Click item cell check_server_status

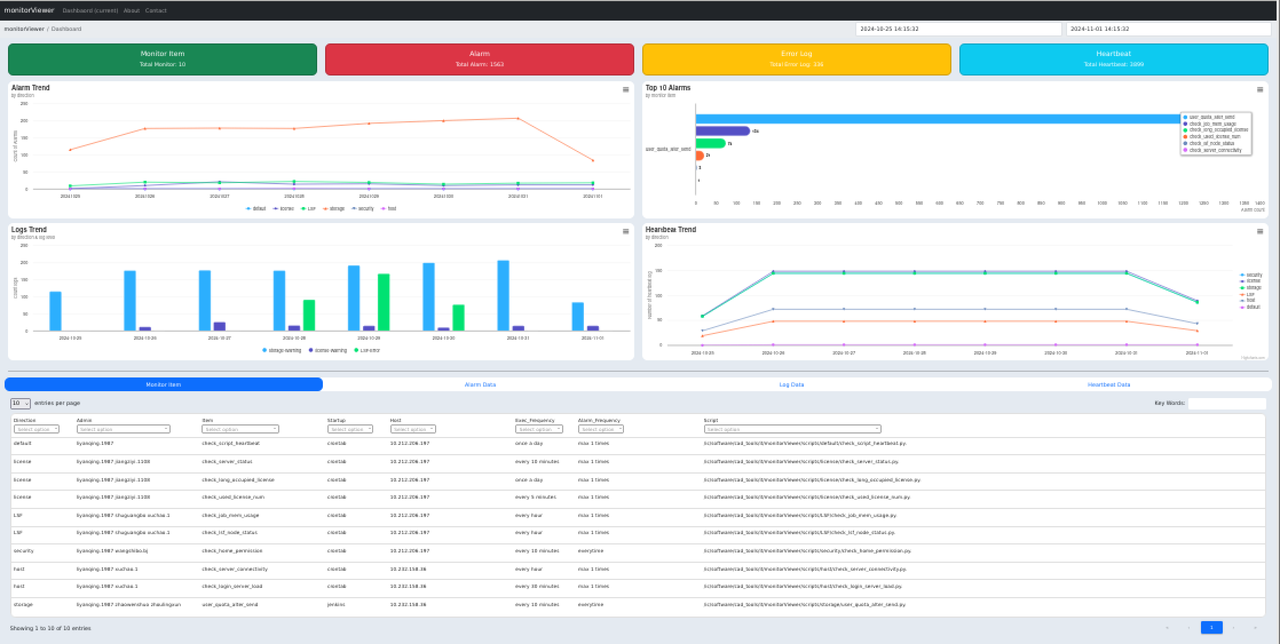(x=227, y=461)
